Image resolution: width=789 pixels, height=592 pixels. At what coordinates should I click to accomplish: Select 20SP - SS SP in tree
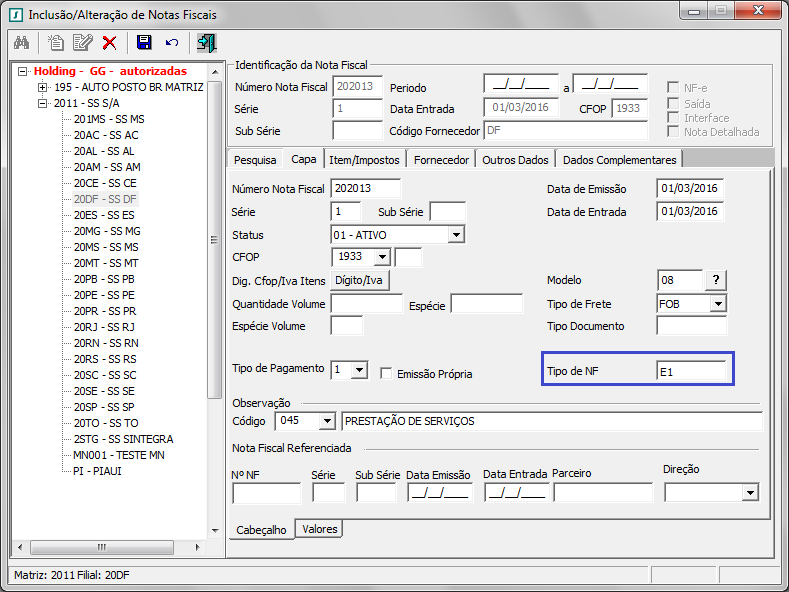point(103,407)
